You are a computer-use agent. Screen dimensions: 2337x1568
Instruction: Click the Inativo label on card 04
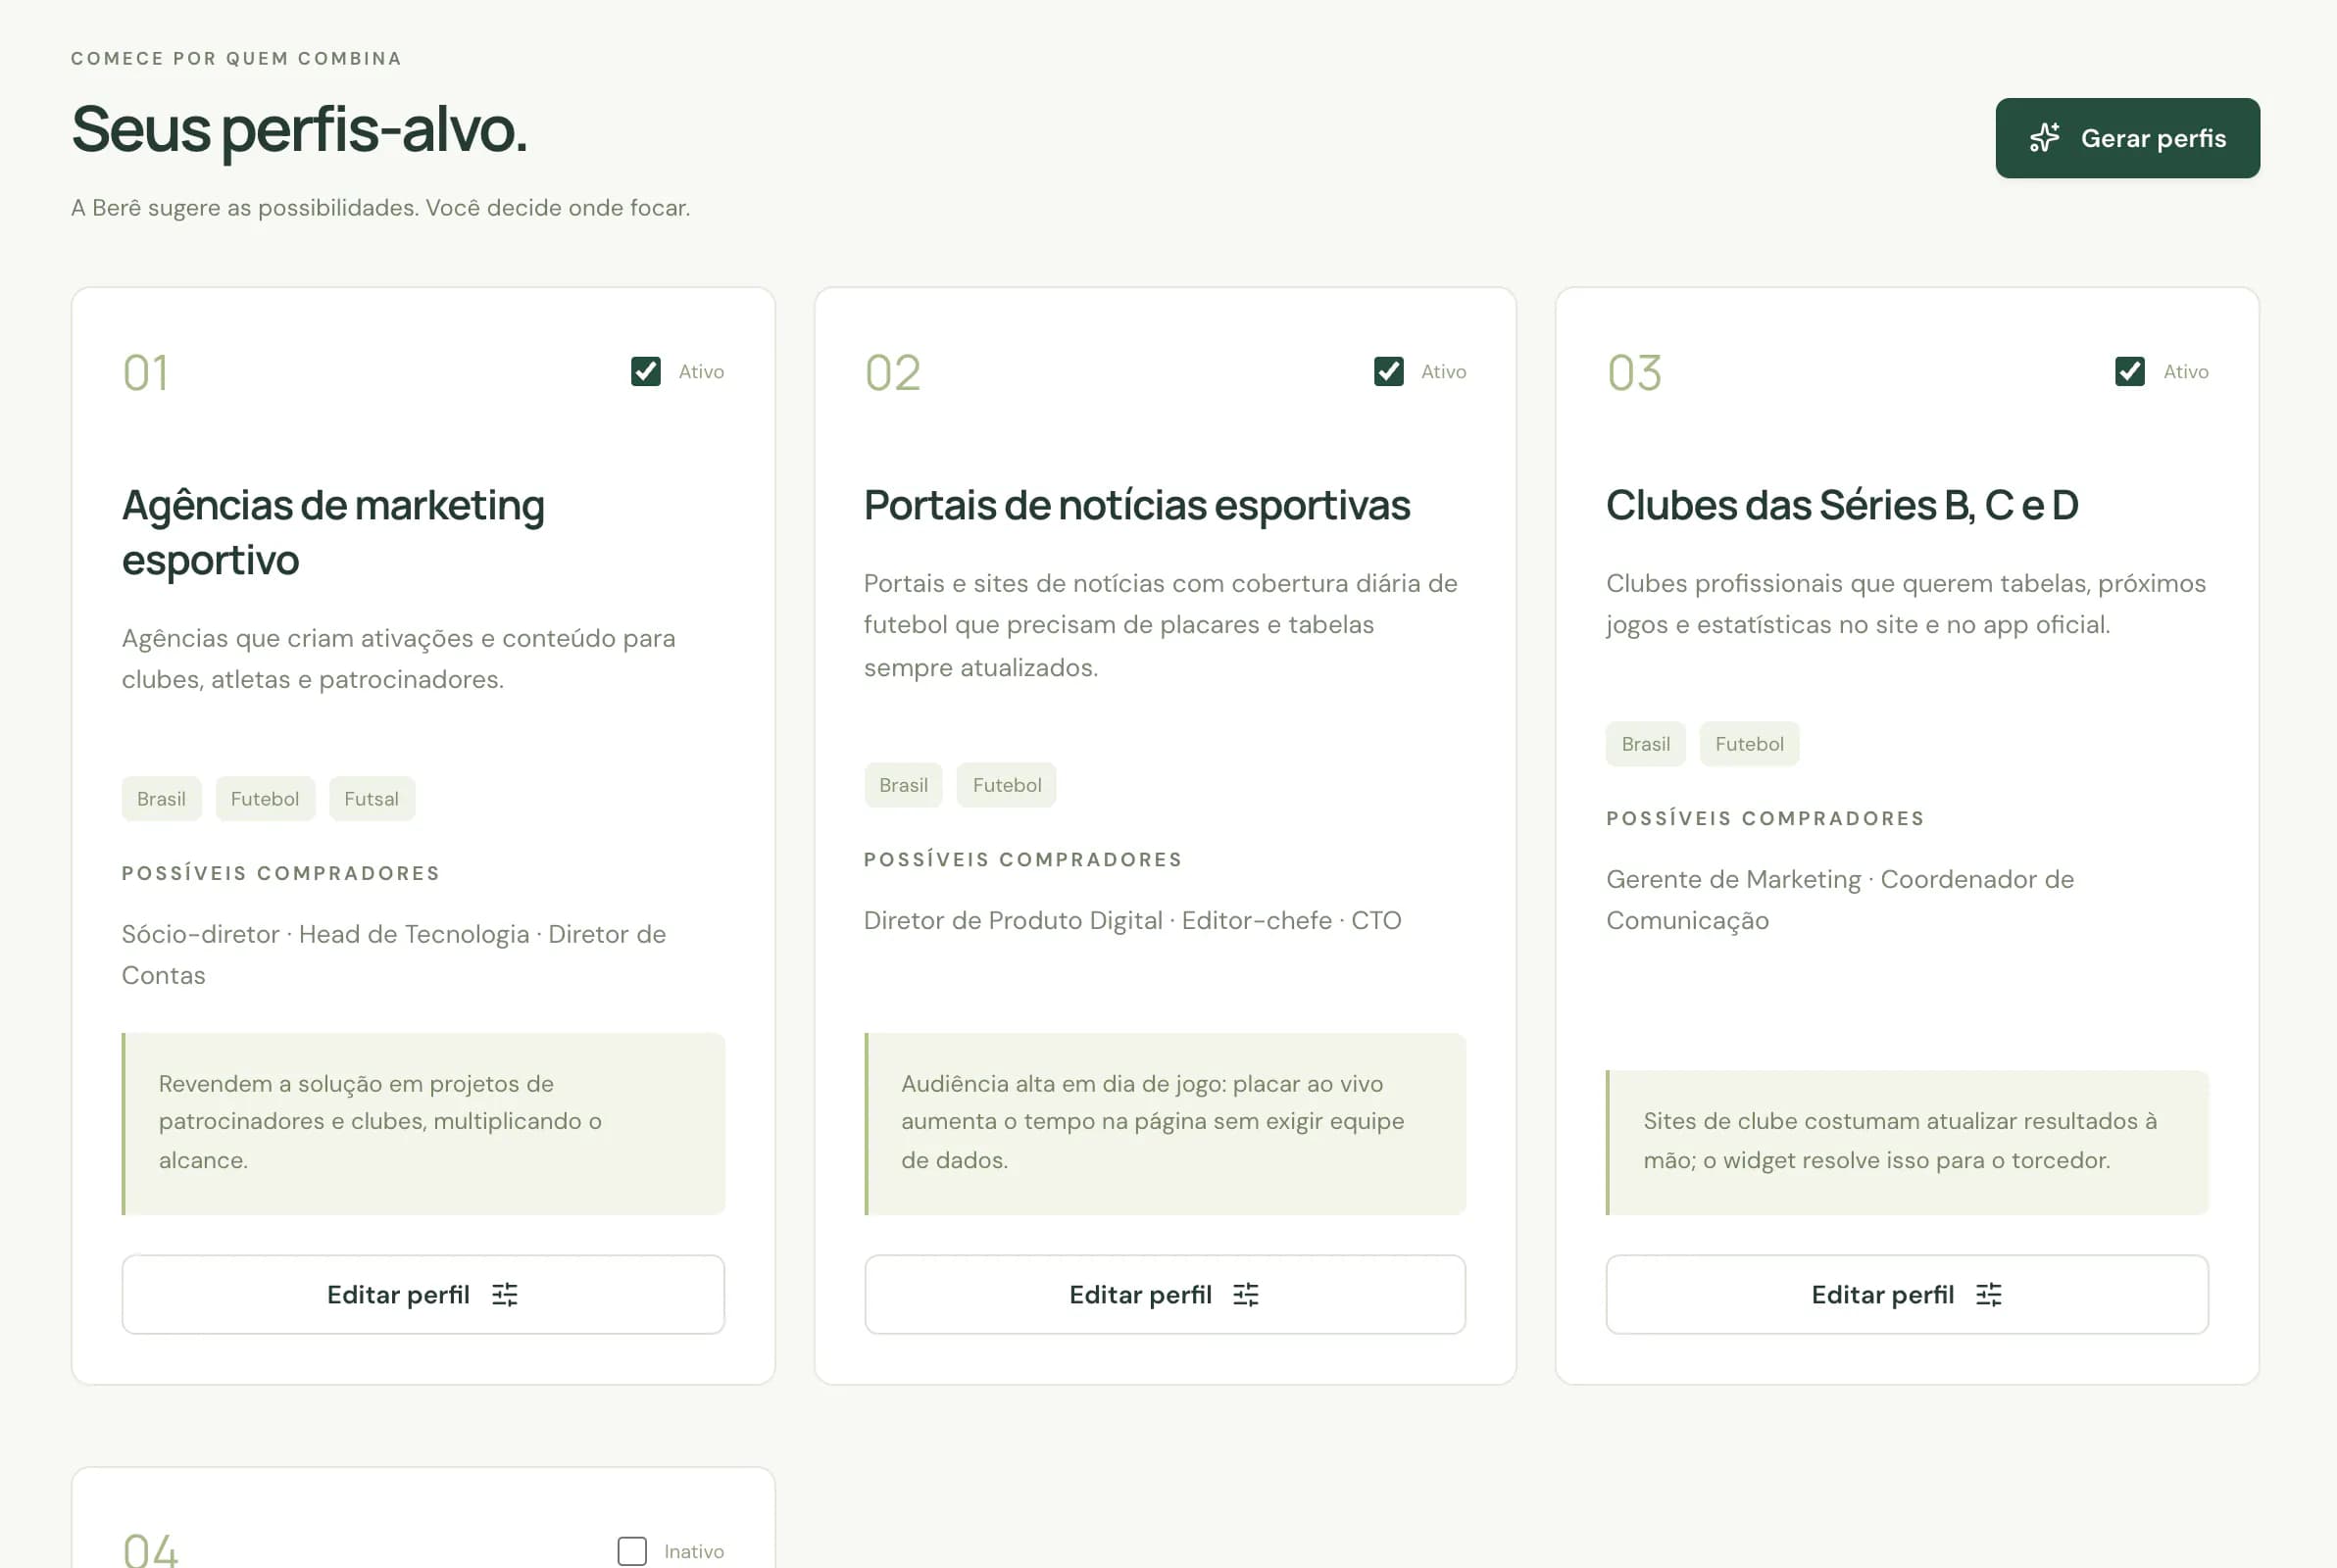(694, 1552)
